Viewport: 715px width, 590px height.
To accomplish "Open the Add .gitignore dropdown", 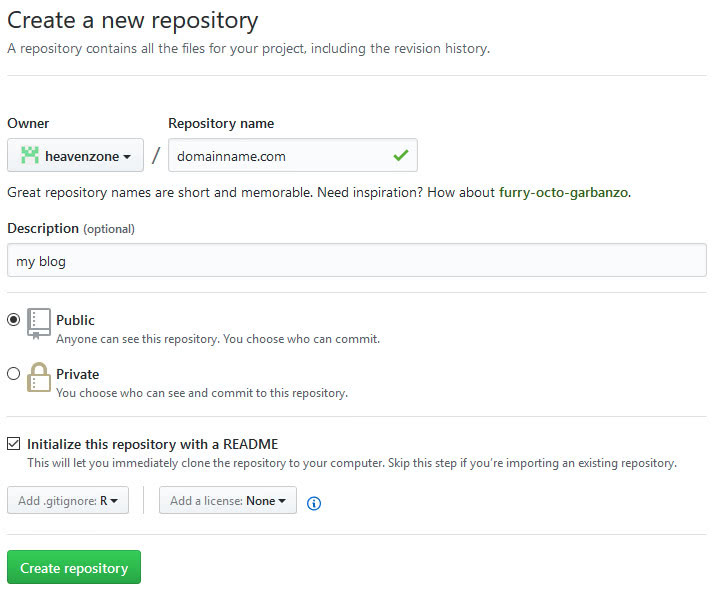I will coord(68,501).
